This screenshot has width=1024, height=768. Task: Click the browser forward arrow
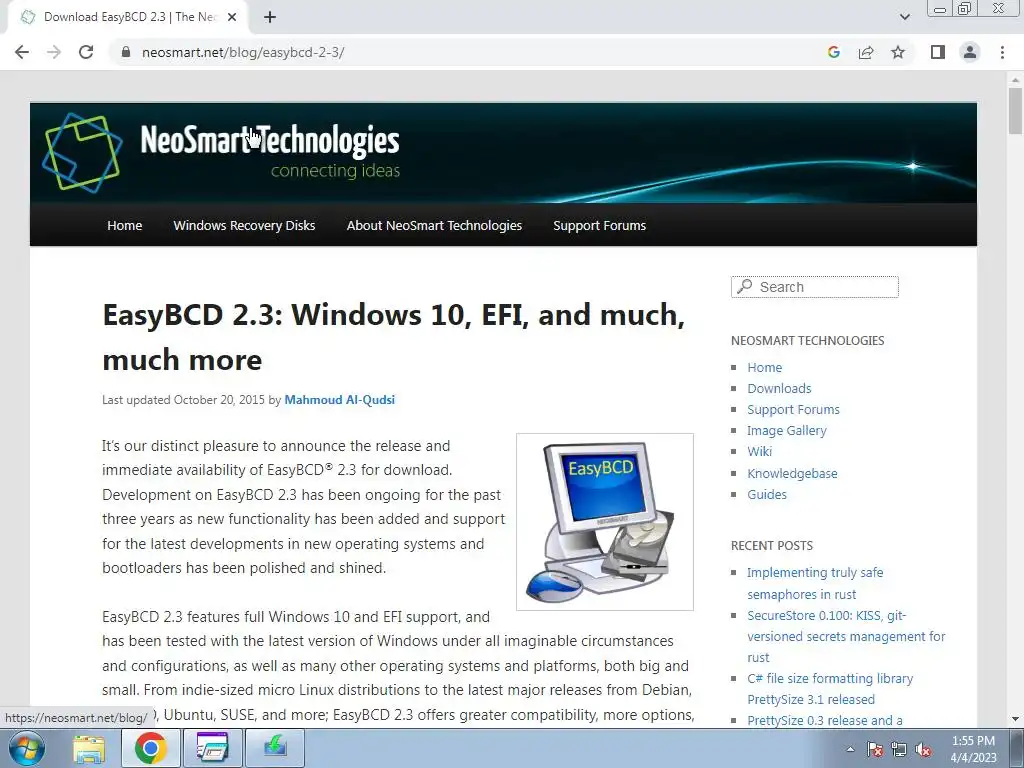(54, 52)
